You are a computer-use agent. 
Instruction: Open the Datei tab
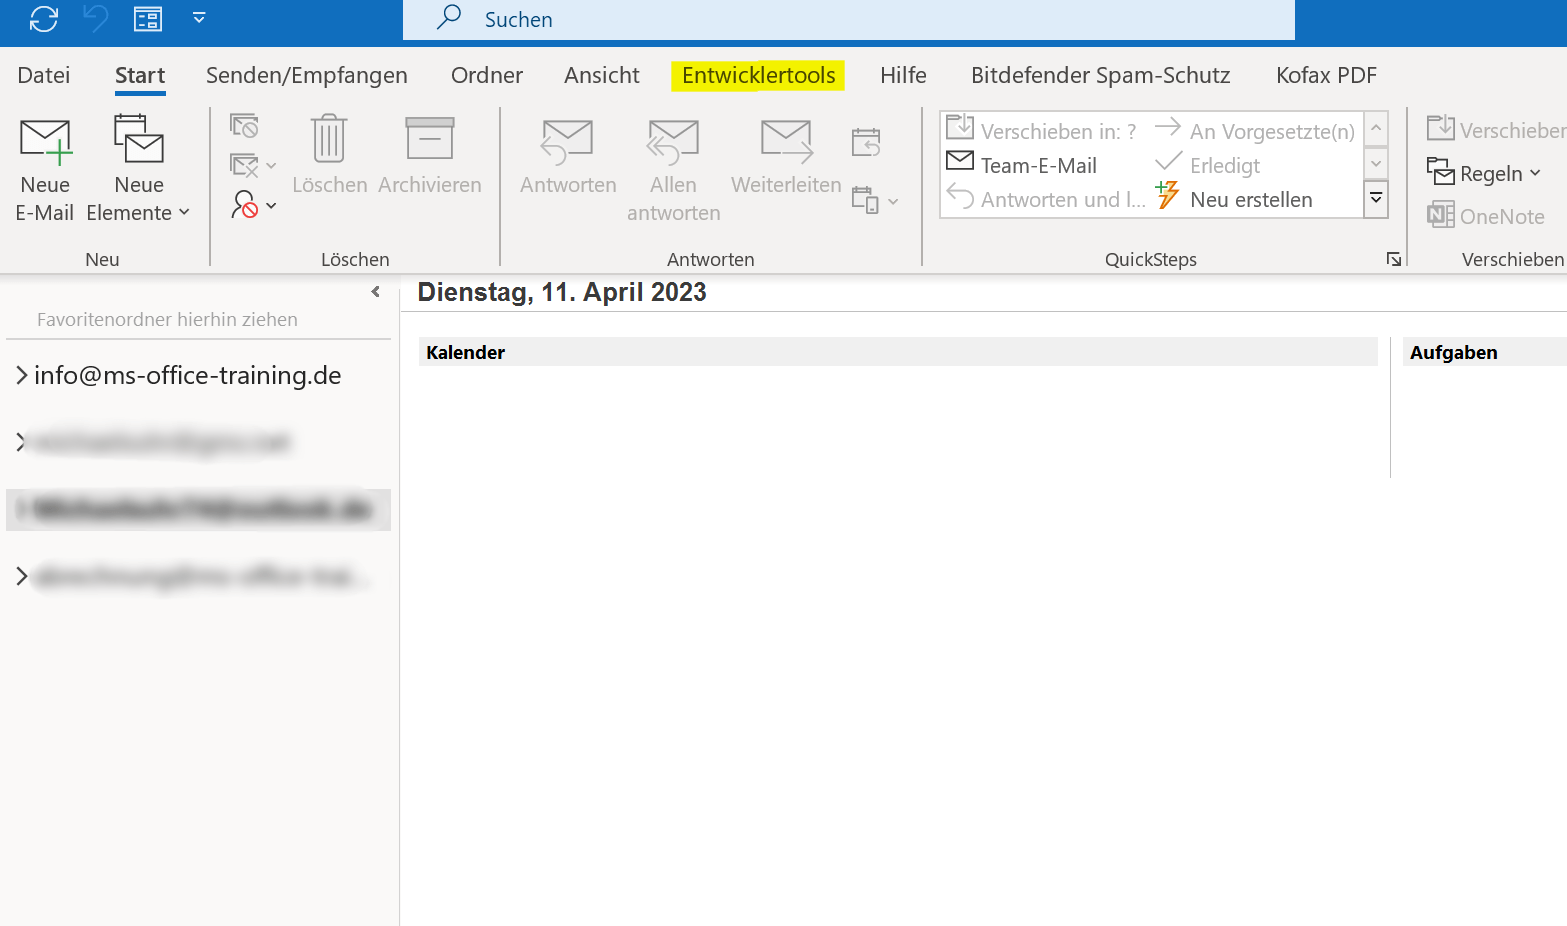point(44,75)
